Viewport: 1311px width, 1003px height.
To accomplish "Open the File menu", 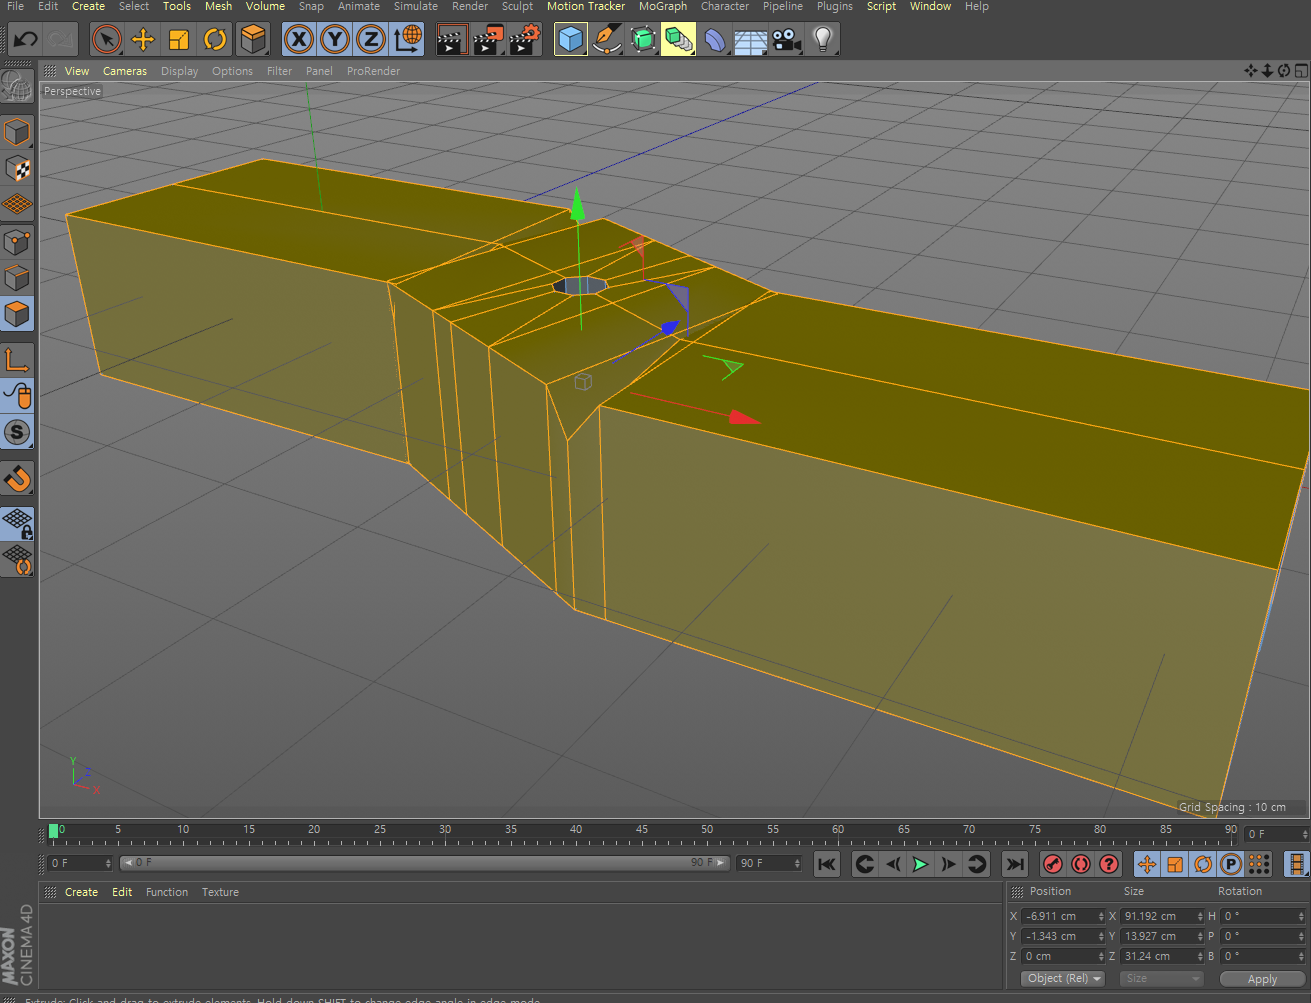I will pos(15,6).
